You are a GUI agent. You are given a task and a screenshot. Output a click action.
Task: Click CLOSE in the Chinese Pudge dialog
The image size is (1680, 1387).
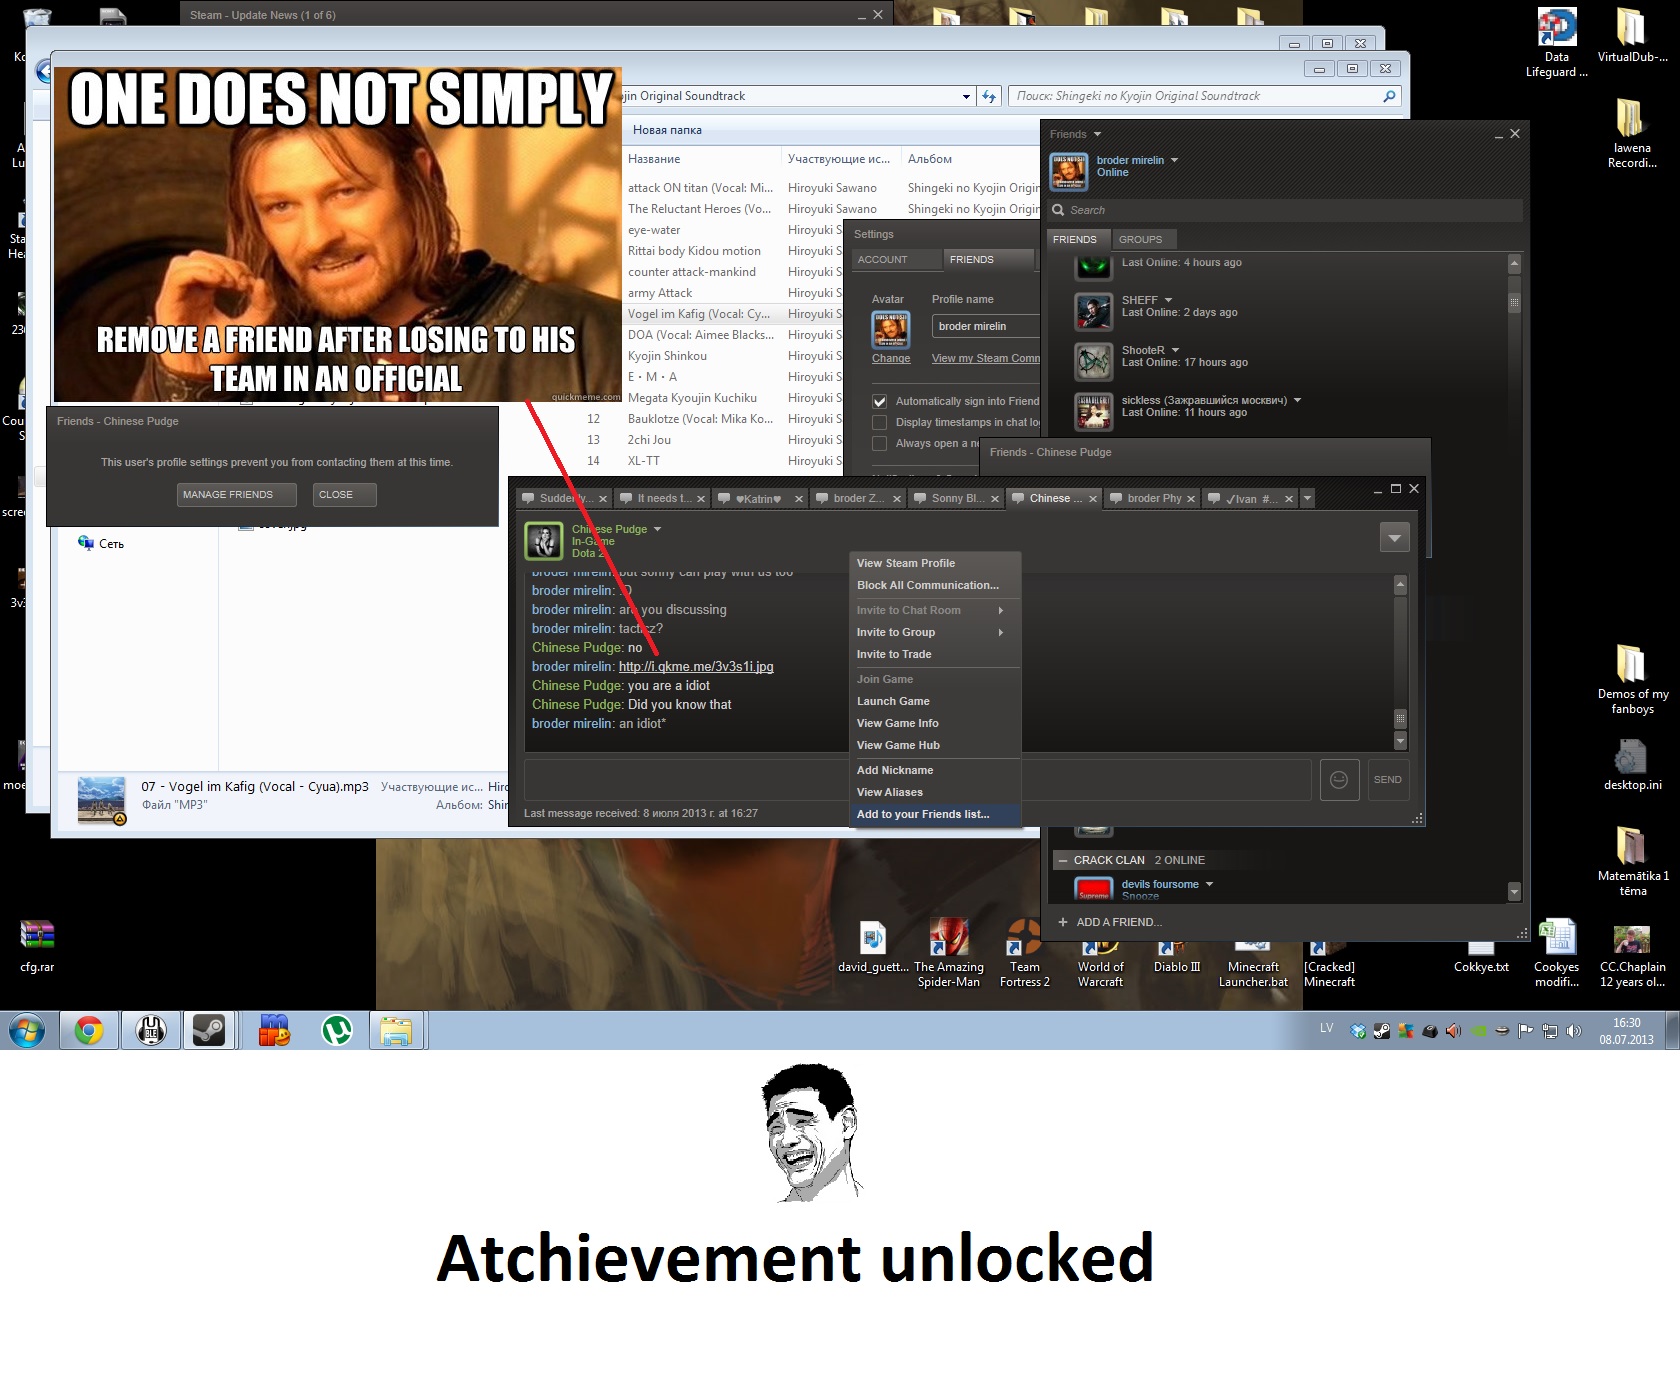345,495
